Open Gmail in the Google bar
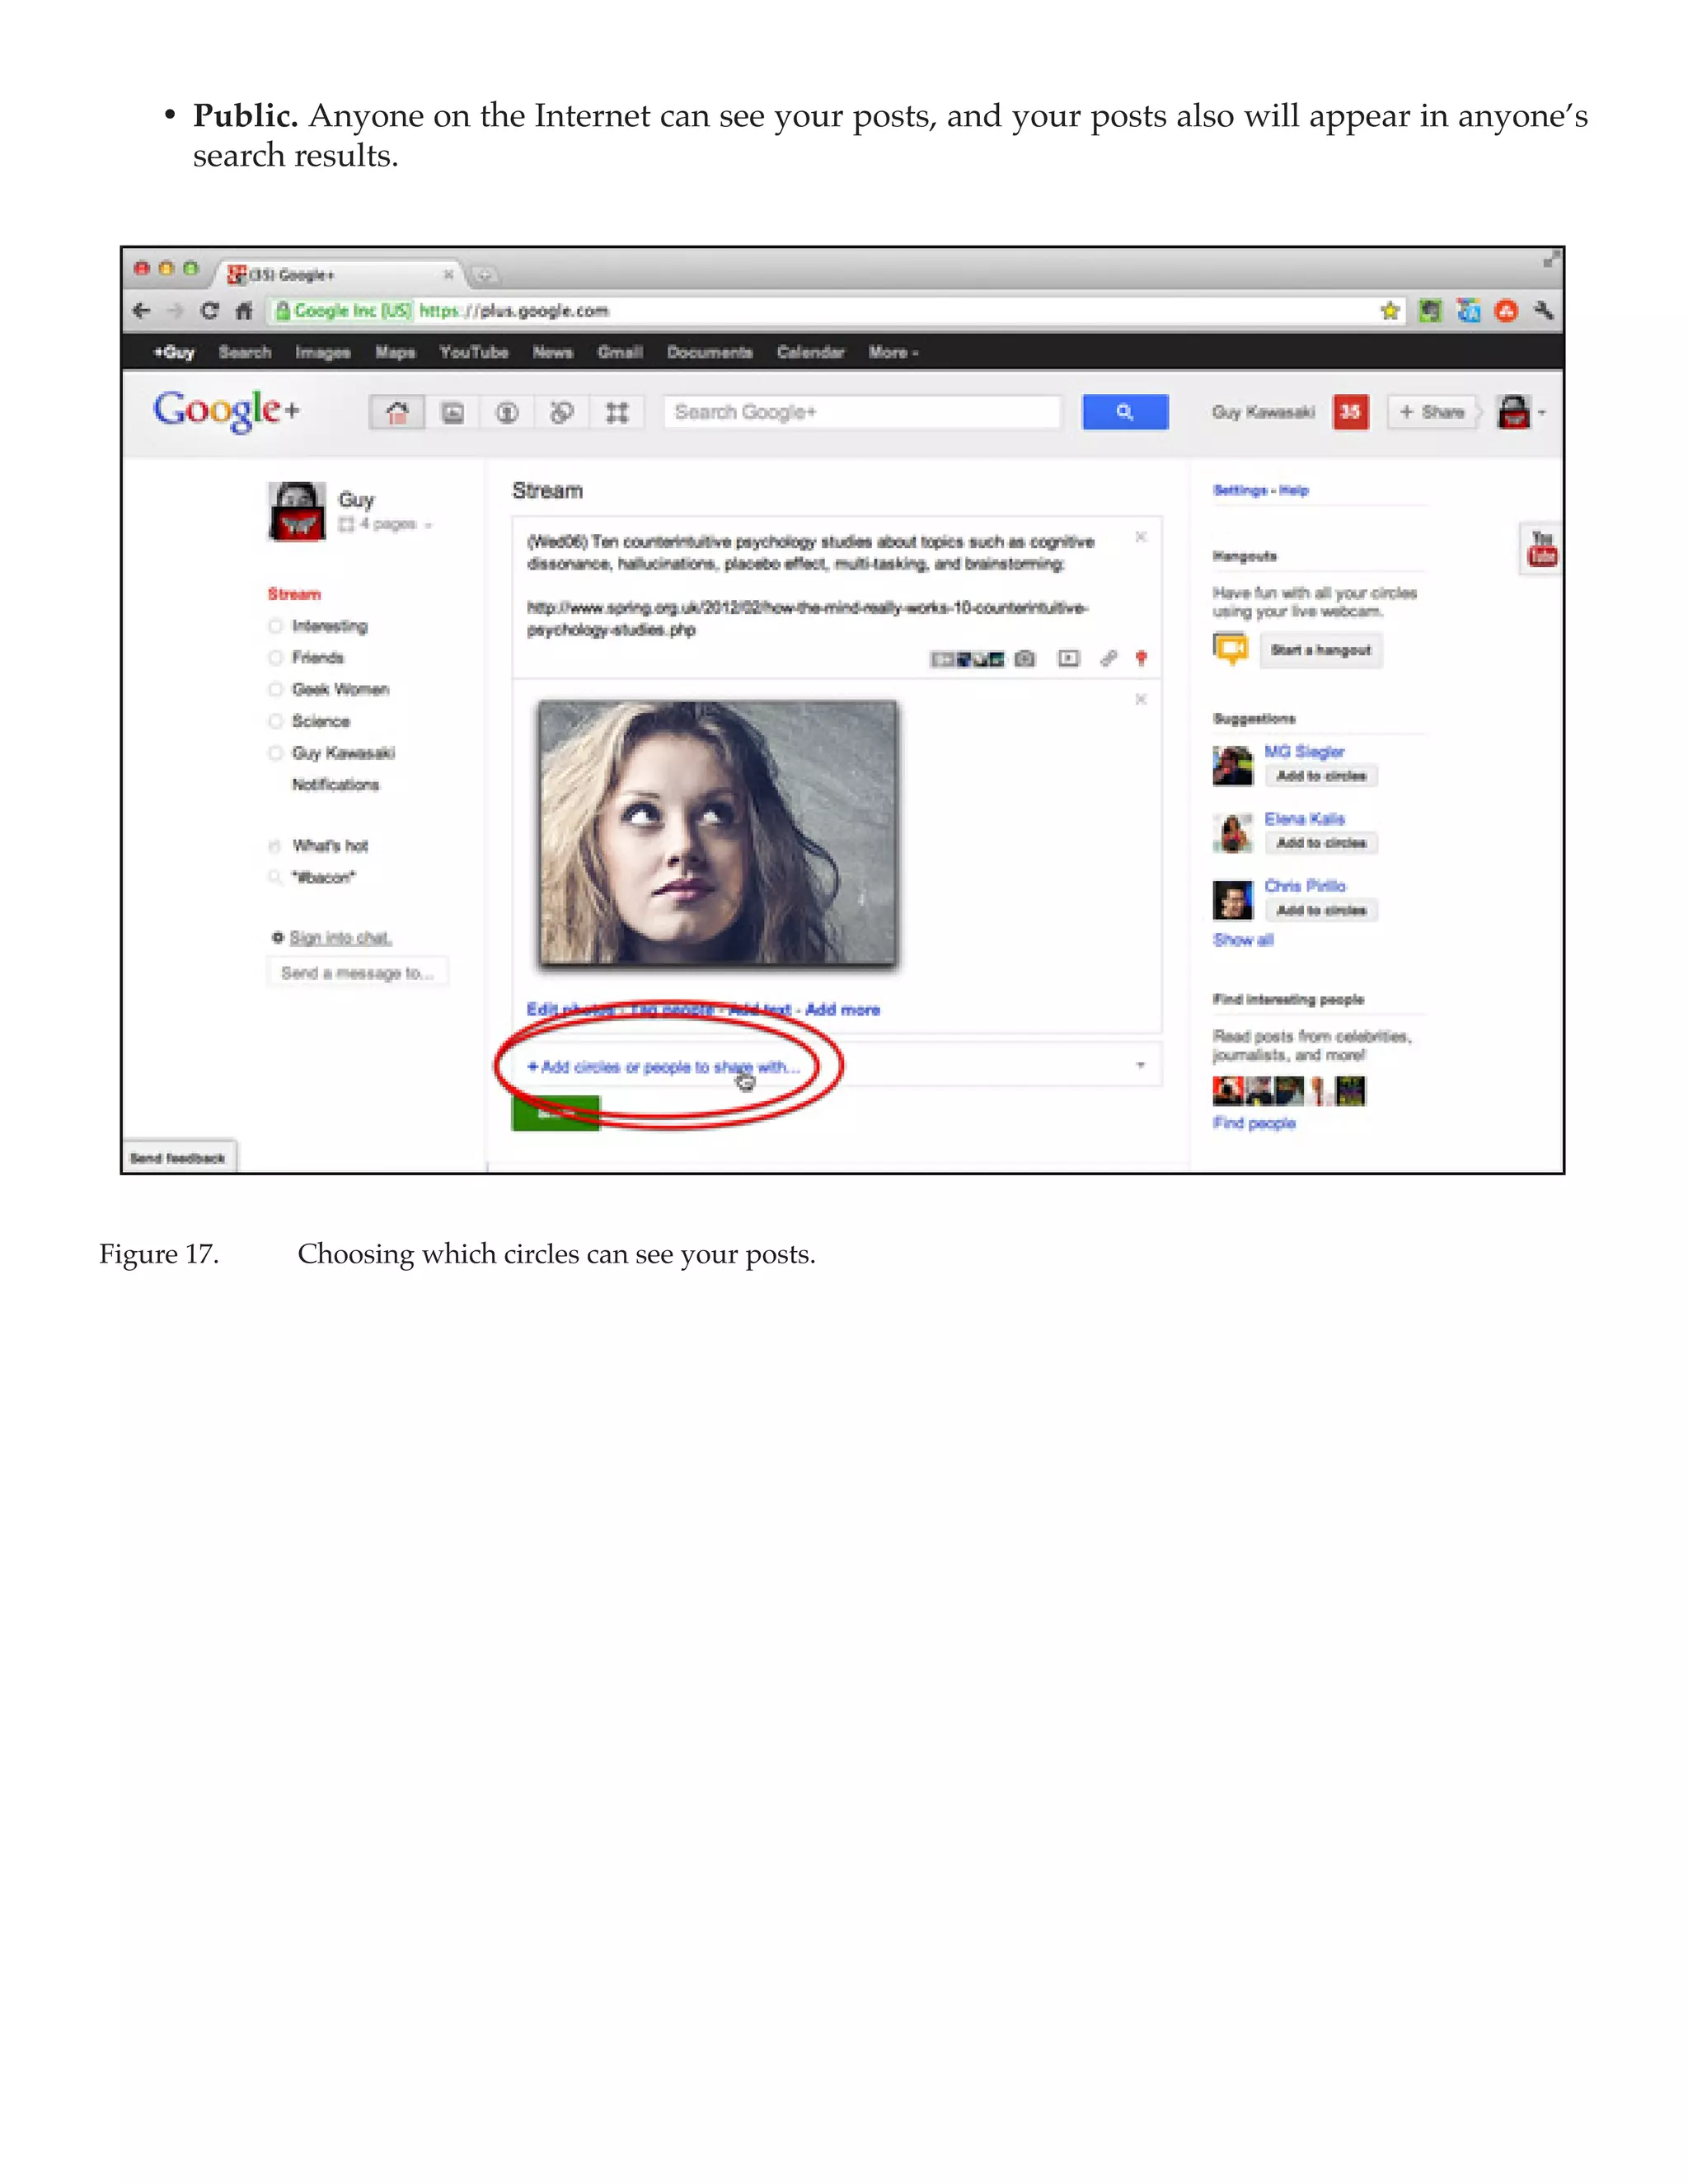 pos(620,352)
